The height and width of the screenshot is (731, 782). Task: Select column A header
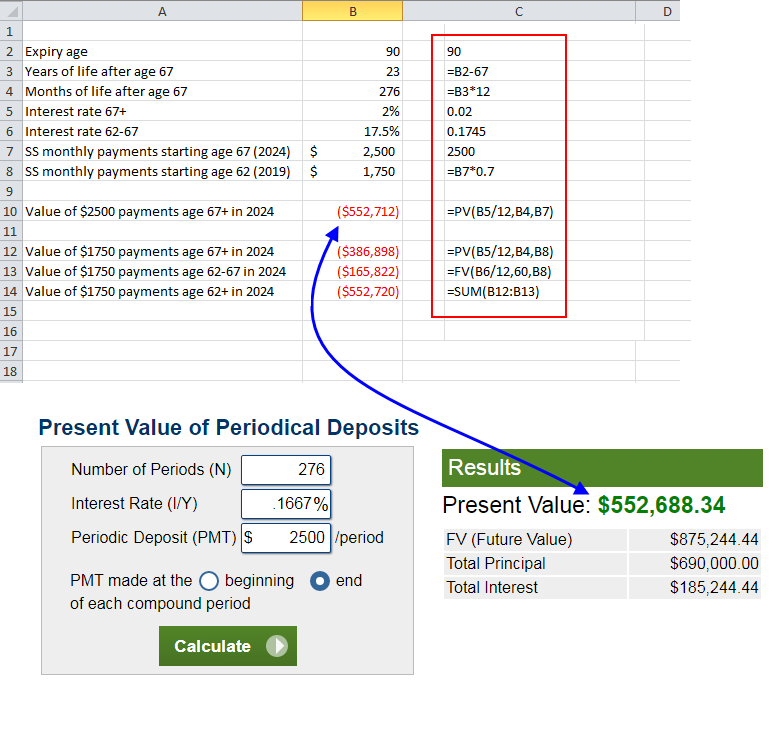162,10
